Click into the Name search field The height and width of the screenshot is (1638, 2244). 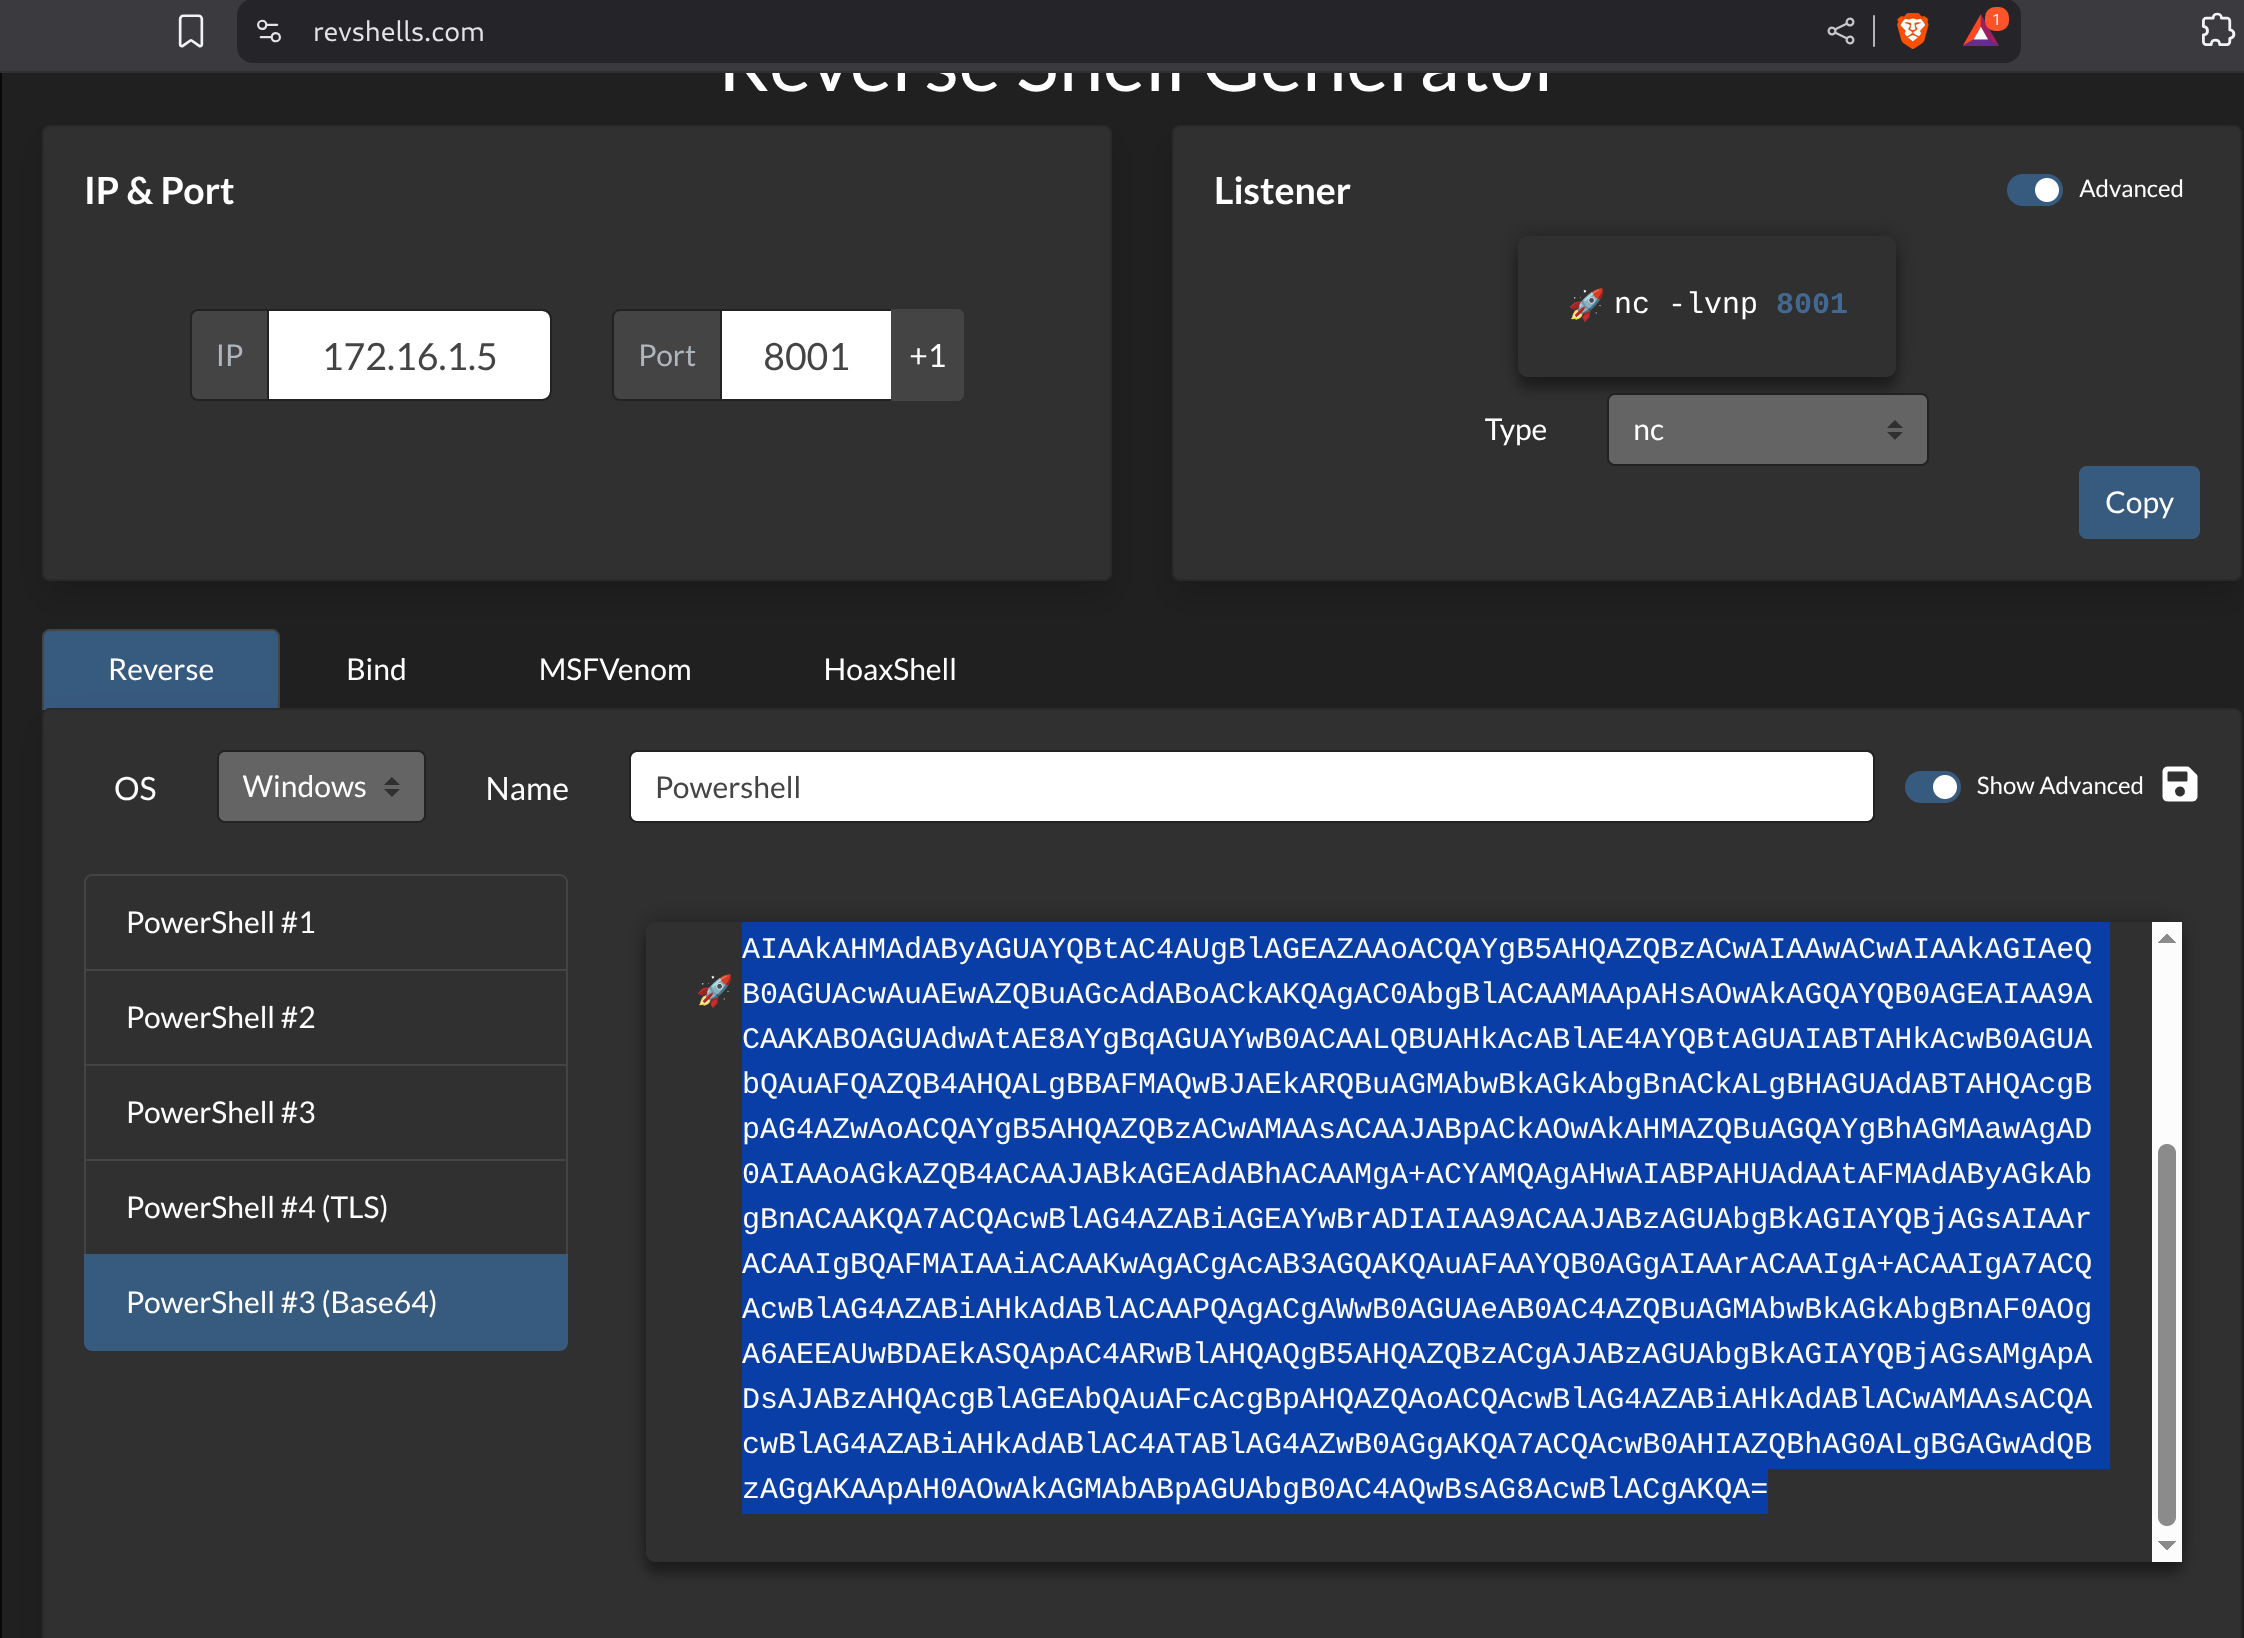(1250, 787)
